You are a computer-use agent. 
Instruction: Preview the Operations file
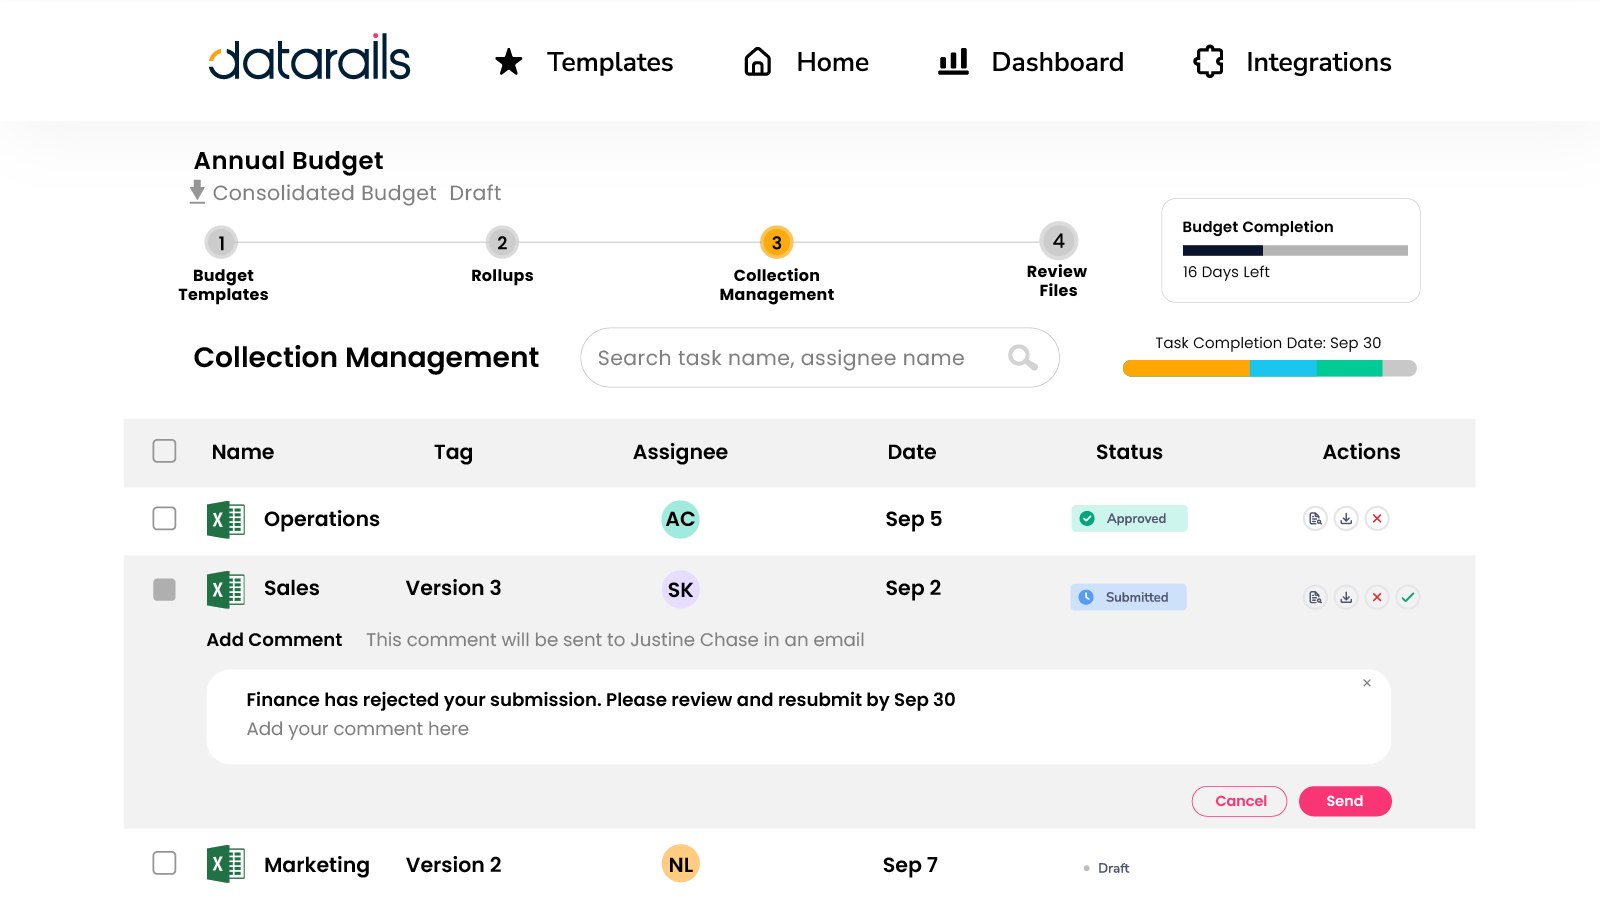1315,519
